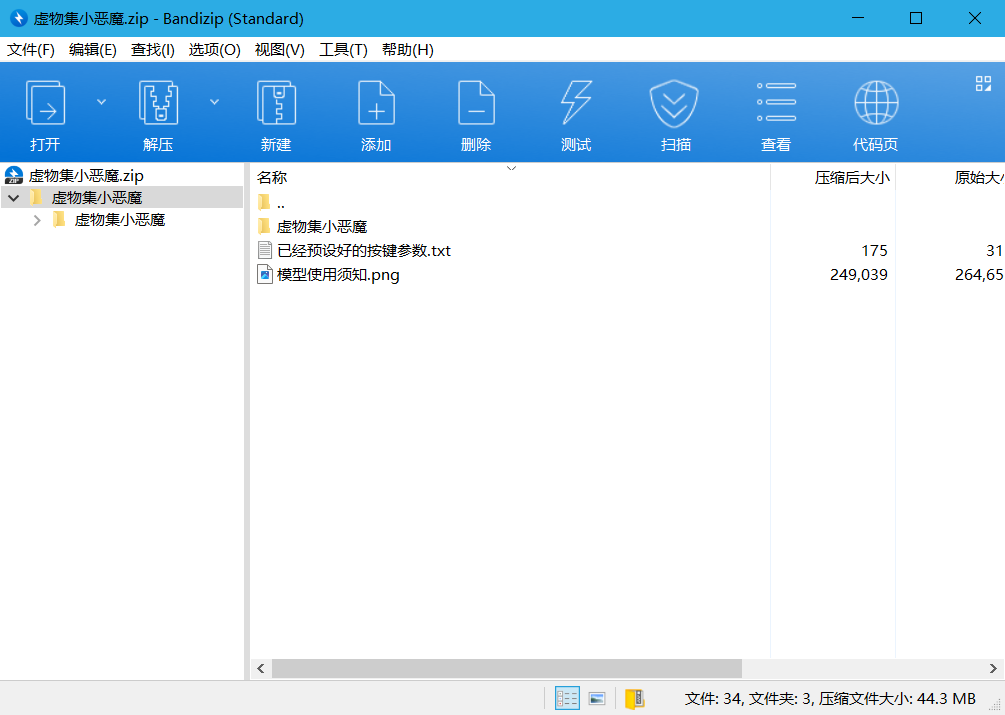This screenshot has width=1005, height=715.
Task: Select the highlighted 虚物集小恶魔 tree folder
Action: point(97,198)
